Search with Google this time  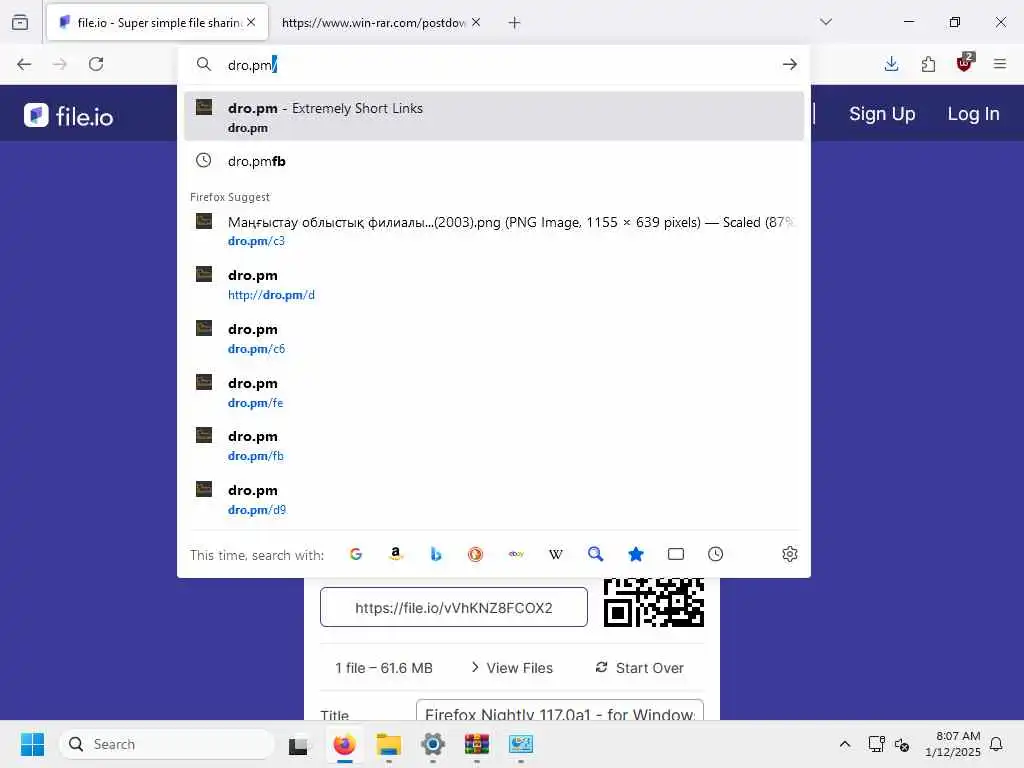pyautogui.click(x=356, y=554)
